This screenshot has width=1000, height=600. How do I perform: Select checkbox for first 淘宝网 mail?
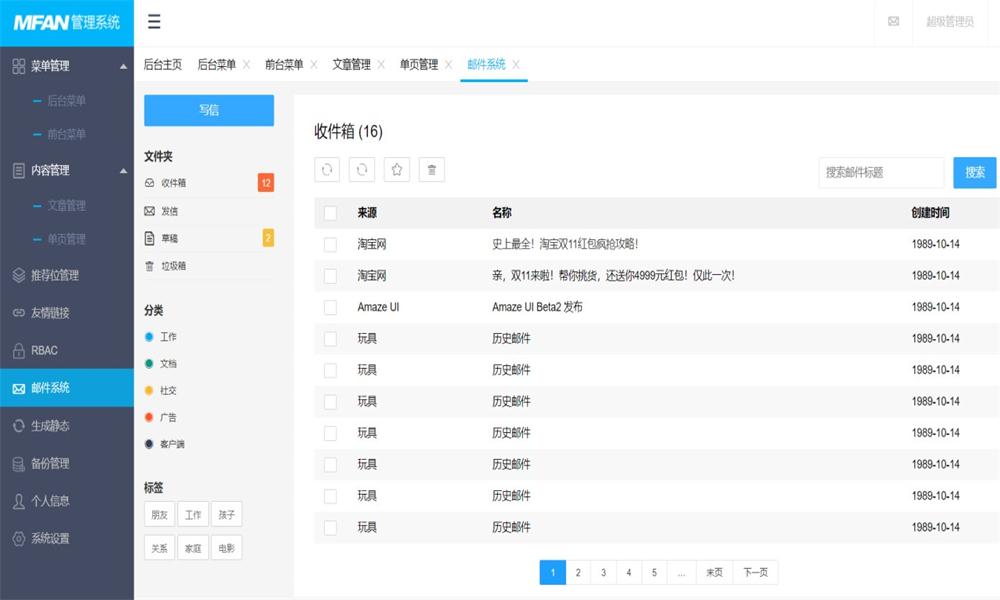click(x=331, y=244)
